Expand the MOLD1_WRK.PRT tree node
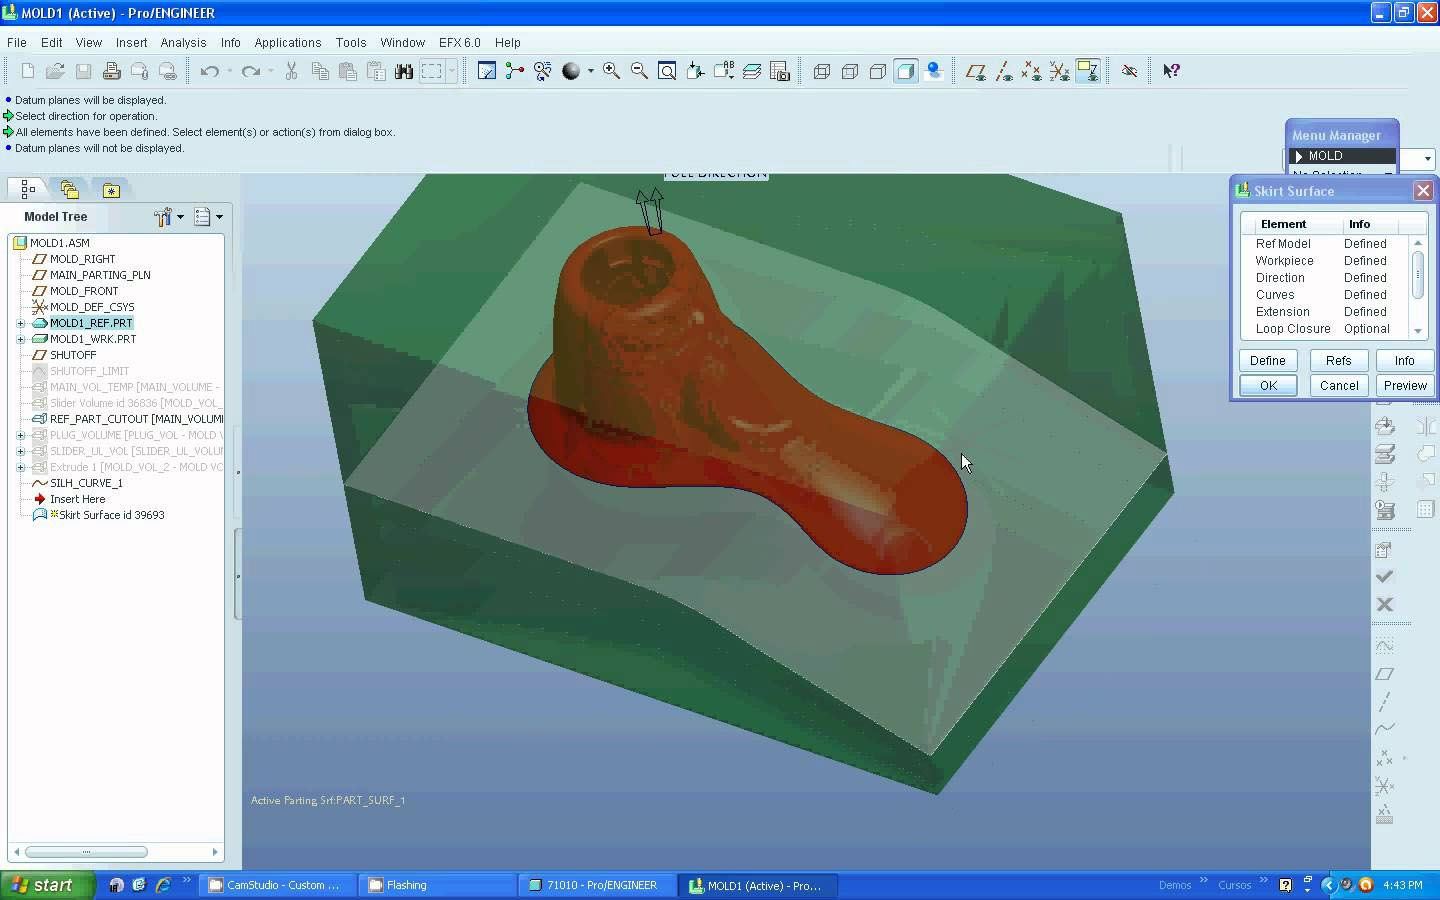The width and height of the screenshot is (1440, 900). tap(21, 339)
